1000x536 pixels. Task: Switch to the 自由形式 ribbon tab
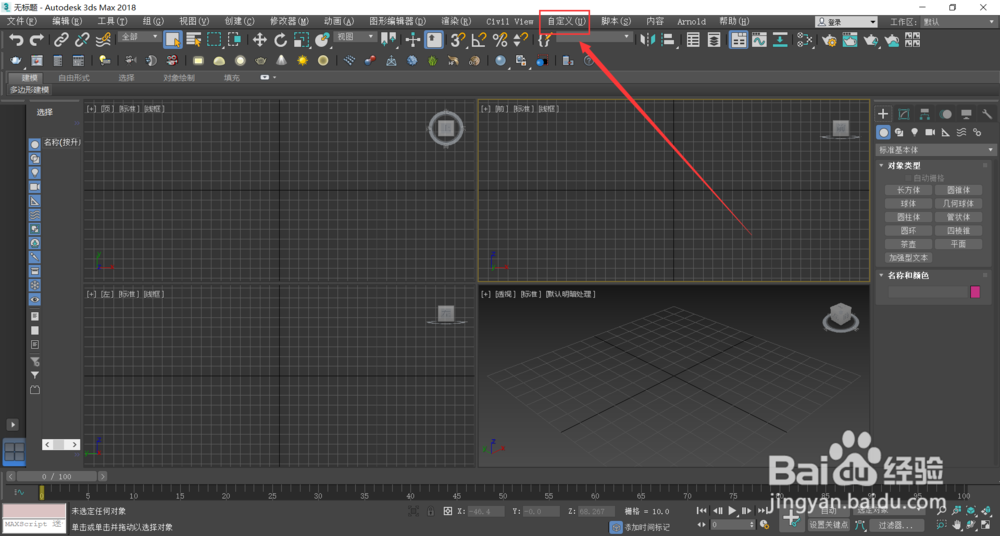click(x=74, y=78)
